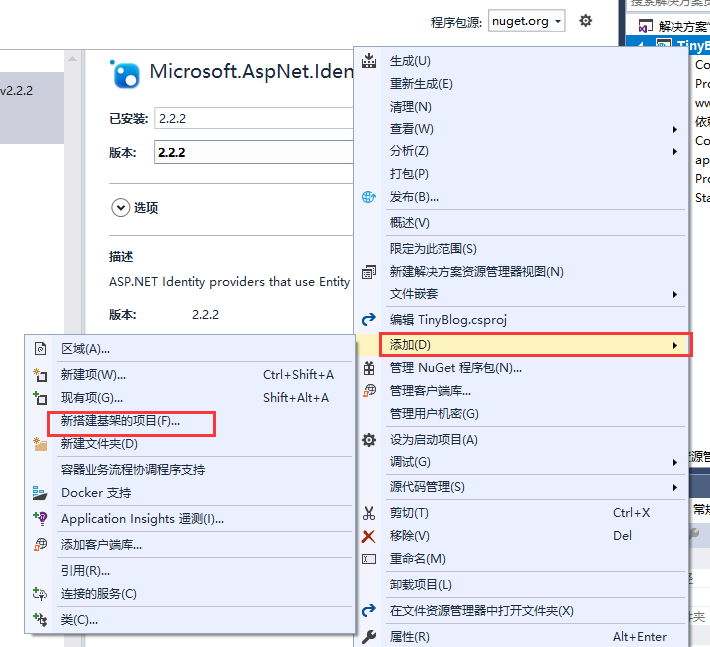Click the Microsoft.AspNet.Identity package logo
This screenshot has width=710, height=647.
click(x=125, y=74)
